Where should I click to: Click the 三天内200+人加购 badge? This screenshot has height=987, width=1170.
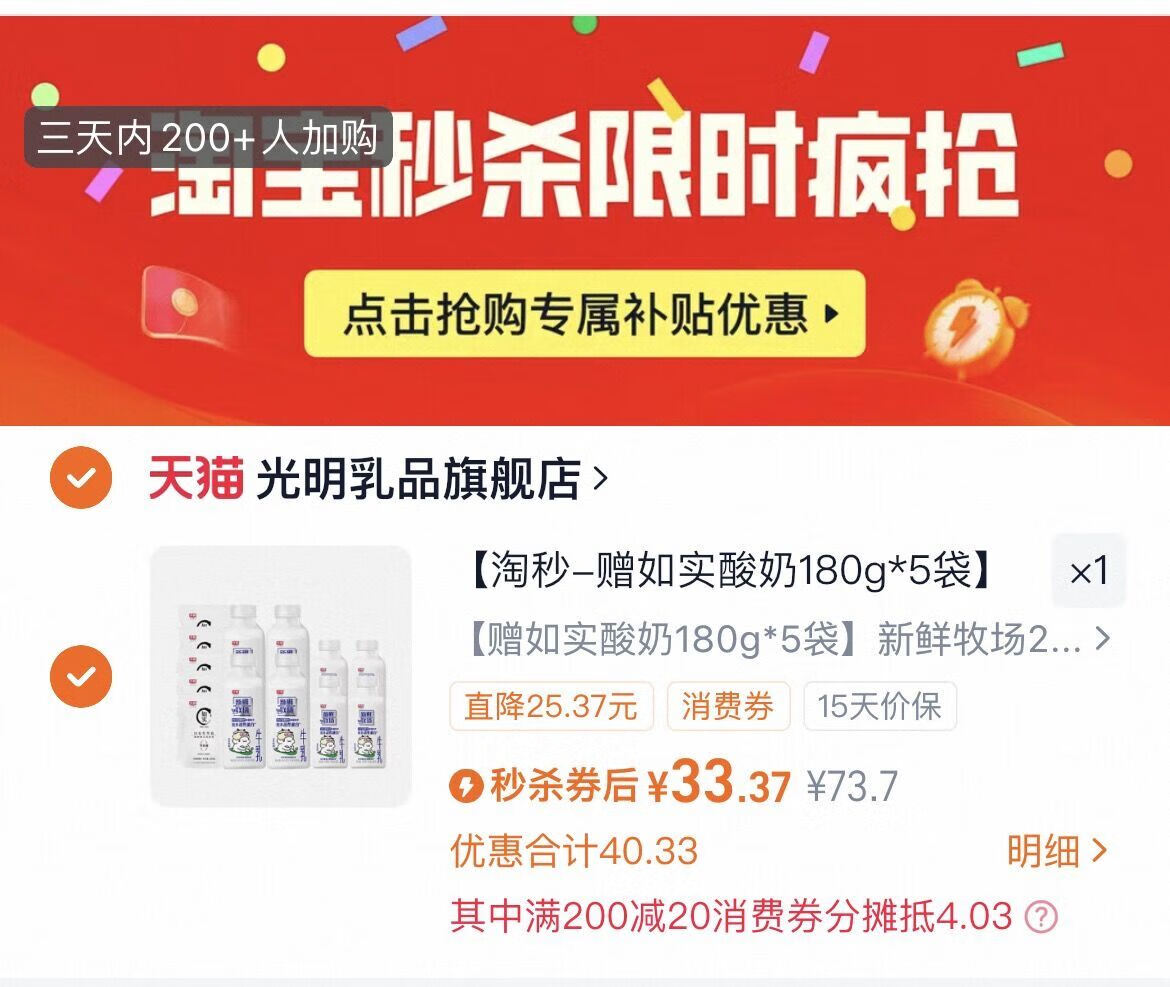208,137
